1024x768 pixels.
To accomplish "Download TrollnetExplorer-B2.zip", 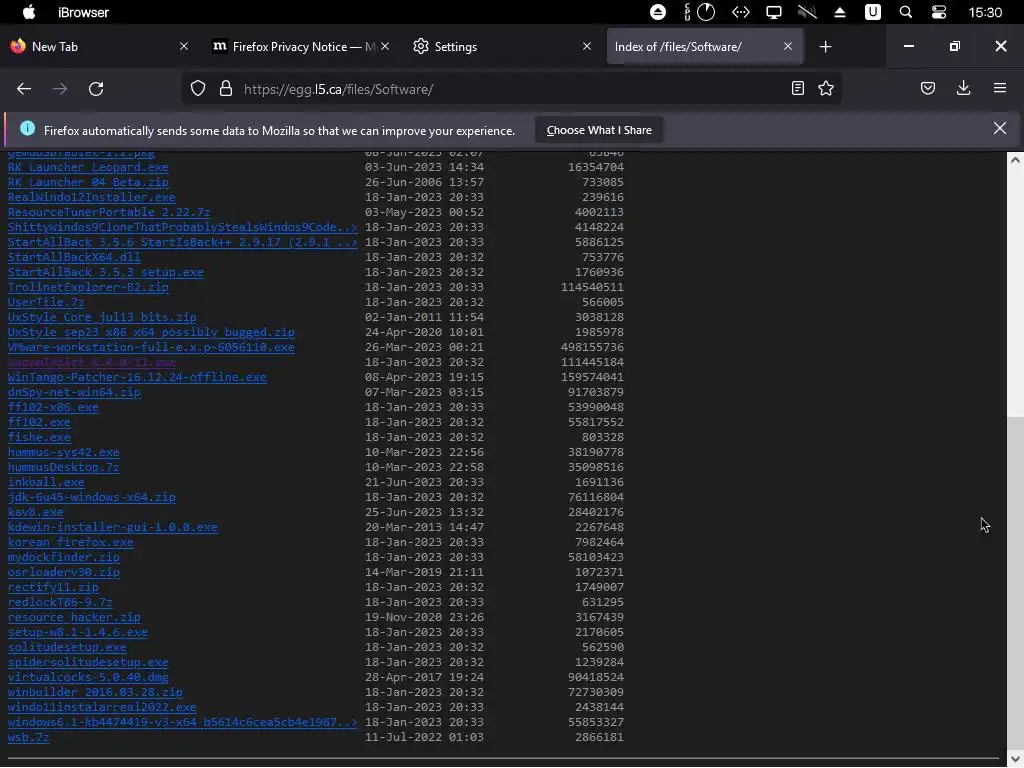I will [x=88, y=287].
